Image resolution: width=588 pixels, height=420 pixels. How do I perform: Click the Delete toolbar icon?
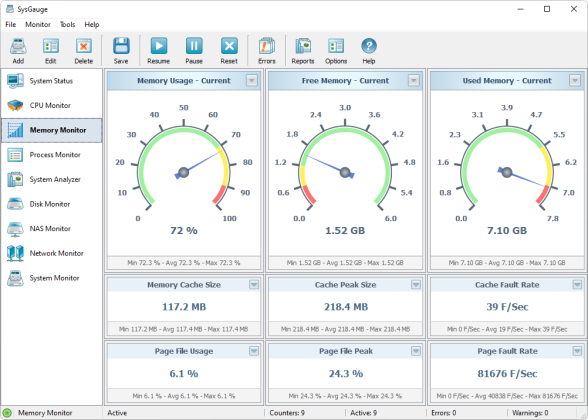point(84,46)
